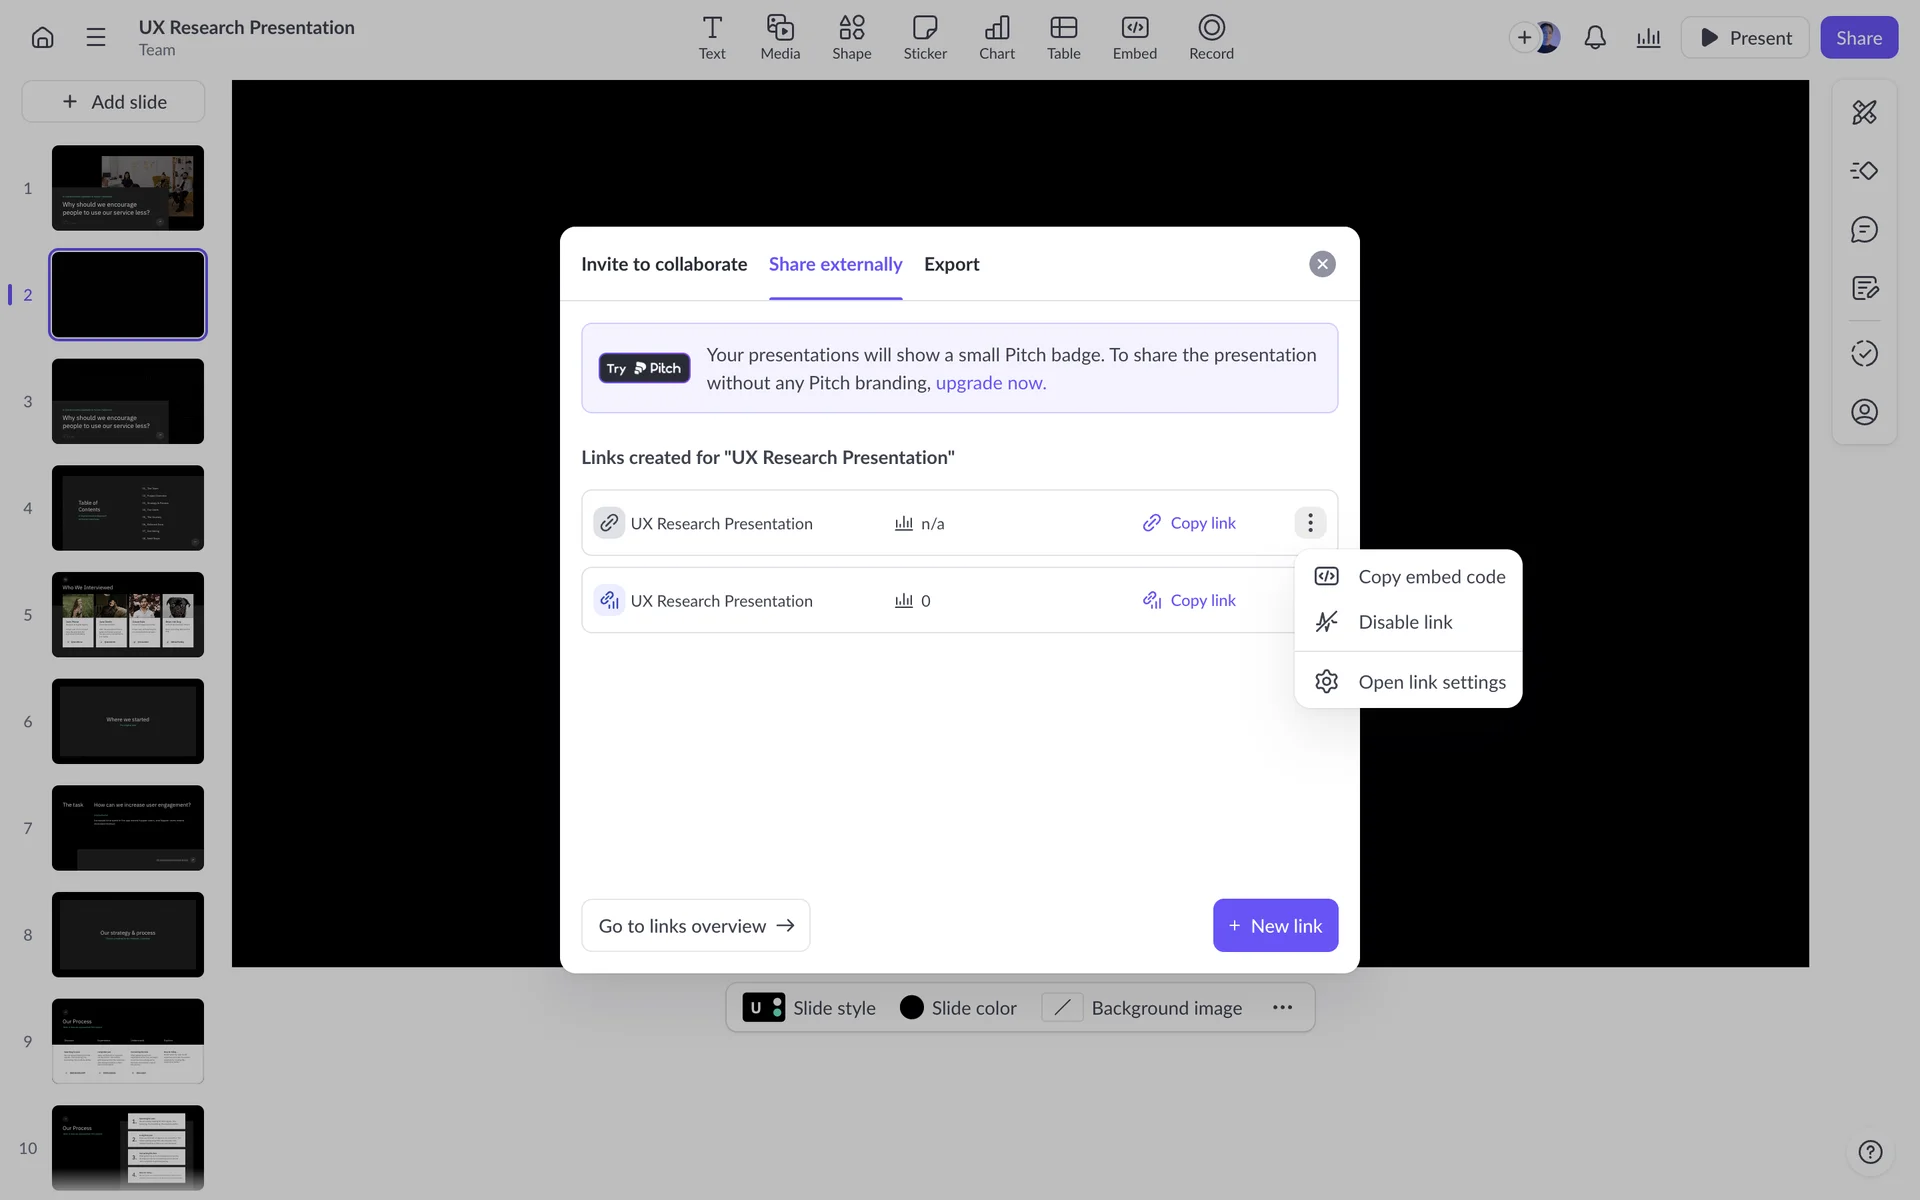Choose Copy embed code menu entry
Viewport: 1920px width, 1200px height.
[1430, 577]
